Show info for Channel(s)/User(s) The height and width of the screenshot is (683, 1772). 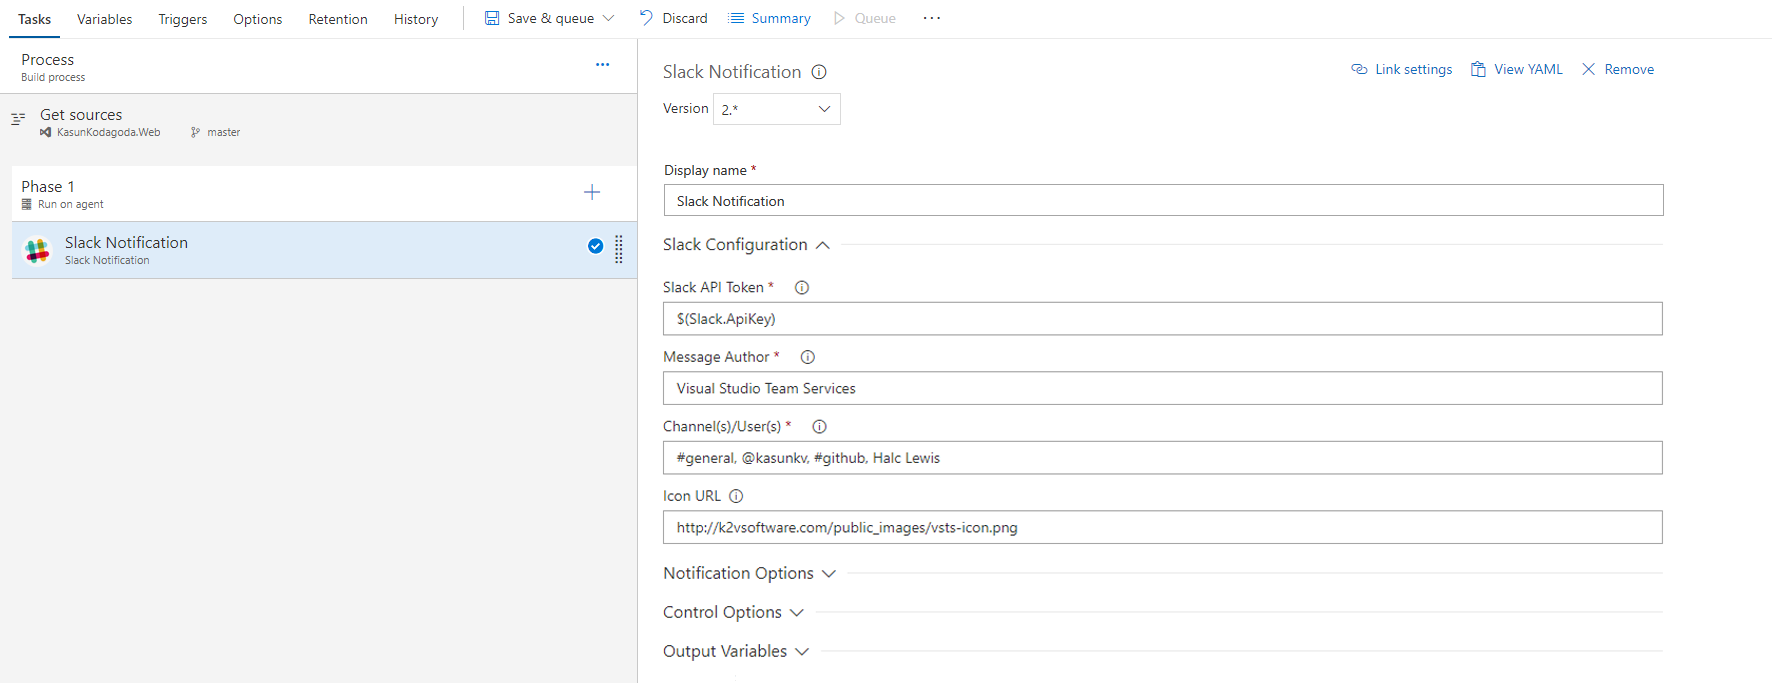click(x=820, y=427)
